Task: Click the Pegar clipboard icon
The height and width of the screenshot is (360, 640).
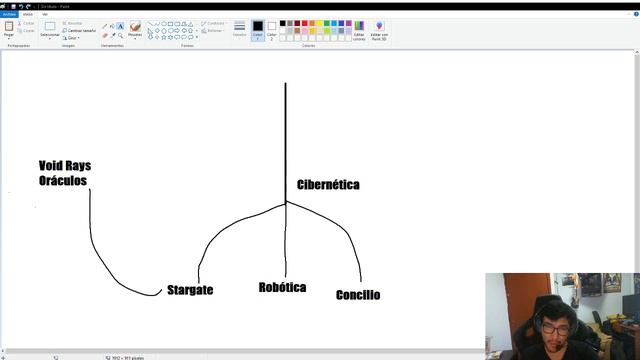Action: [x=9, y=26]
